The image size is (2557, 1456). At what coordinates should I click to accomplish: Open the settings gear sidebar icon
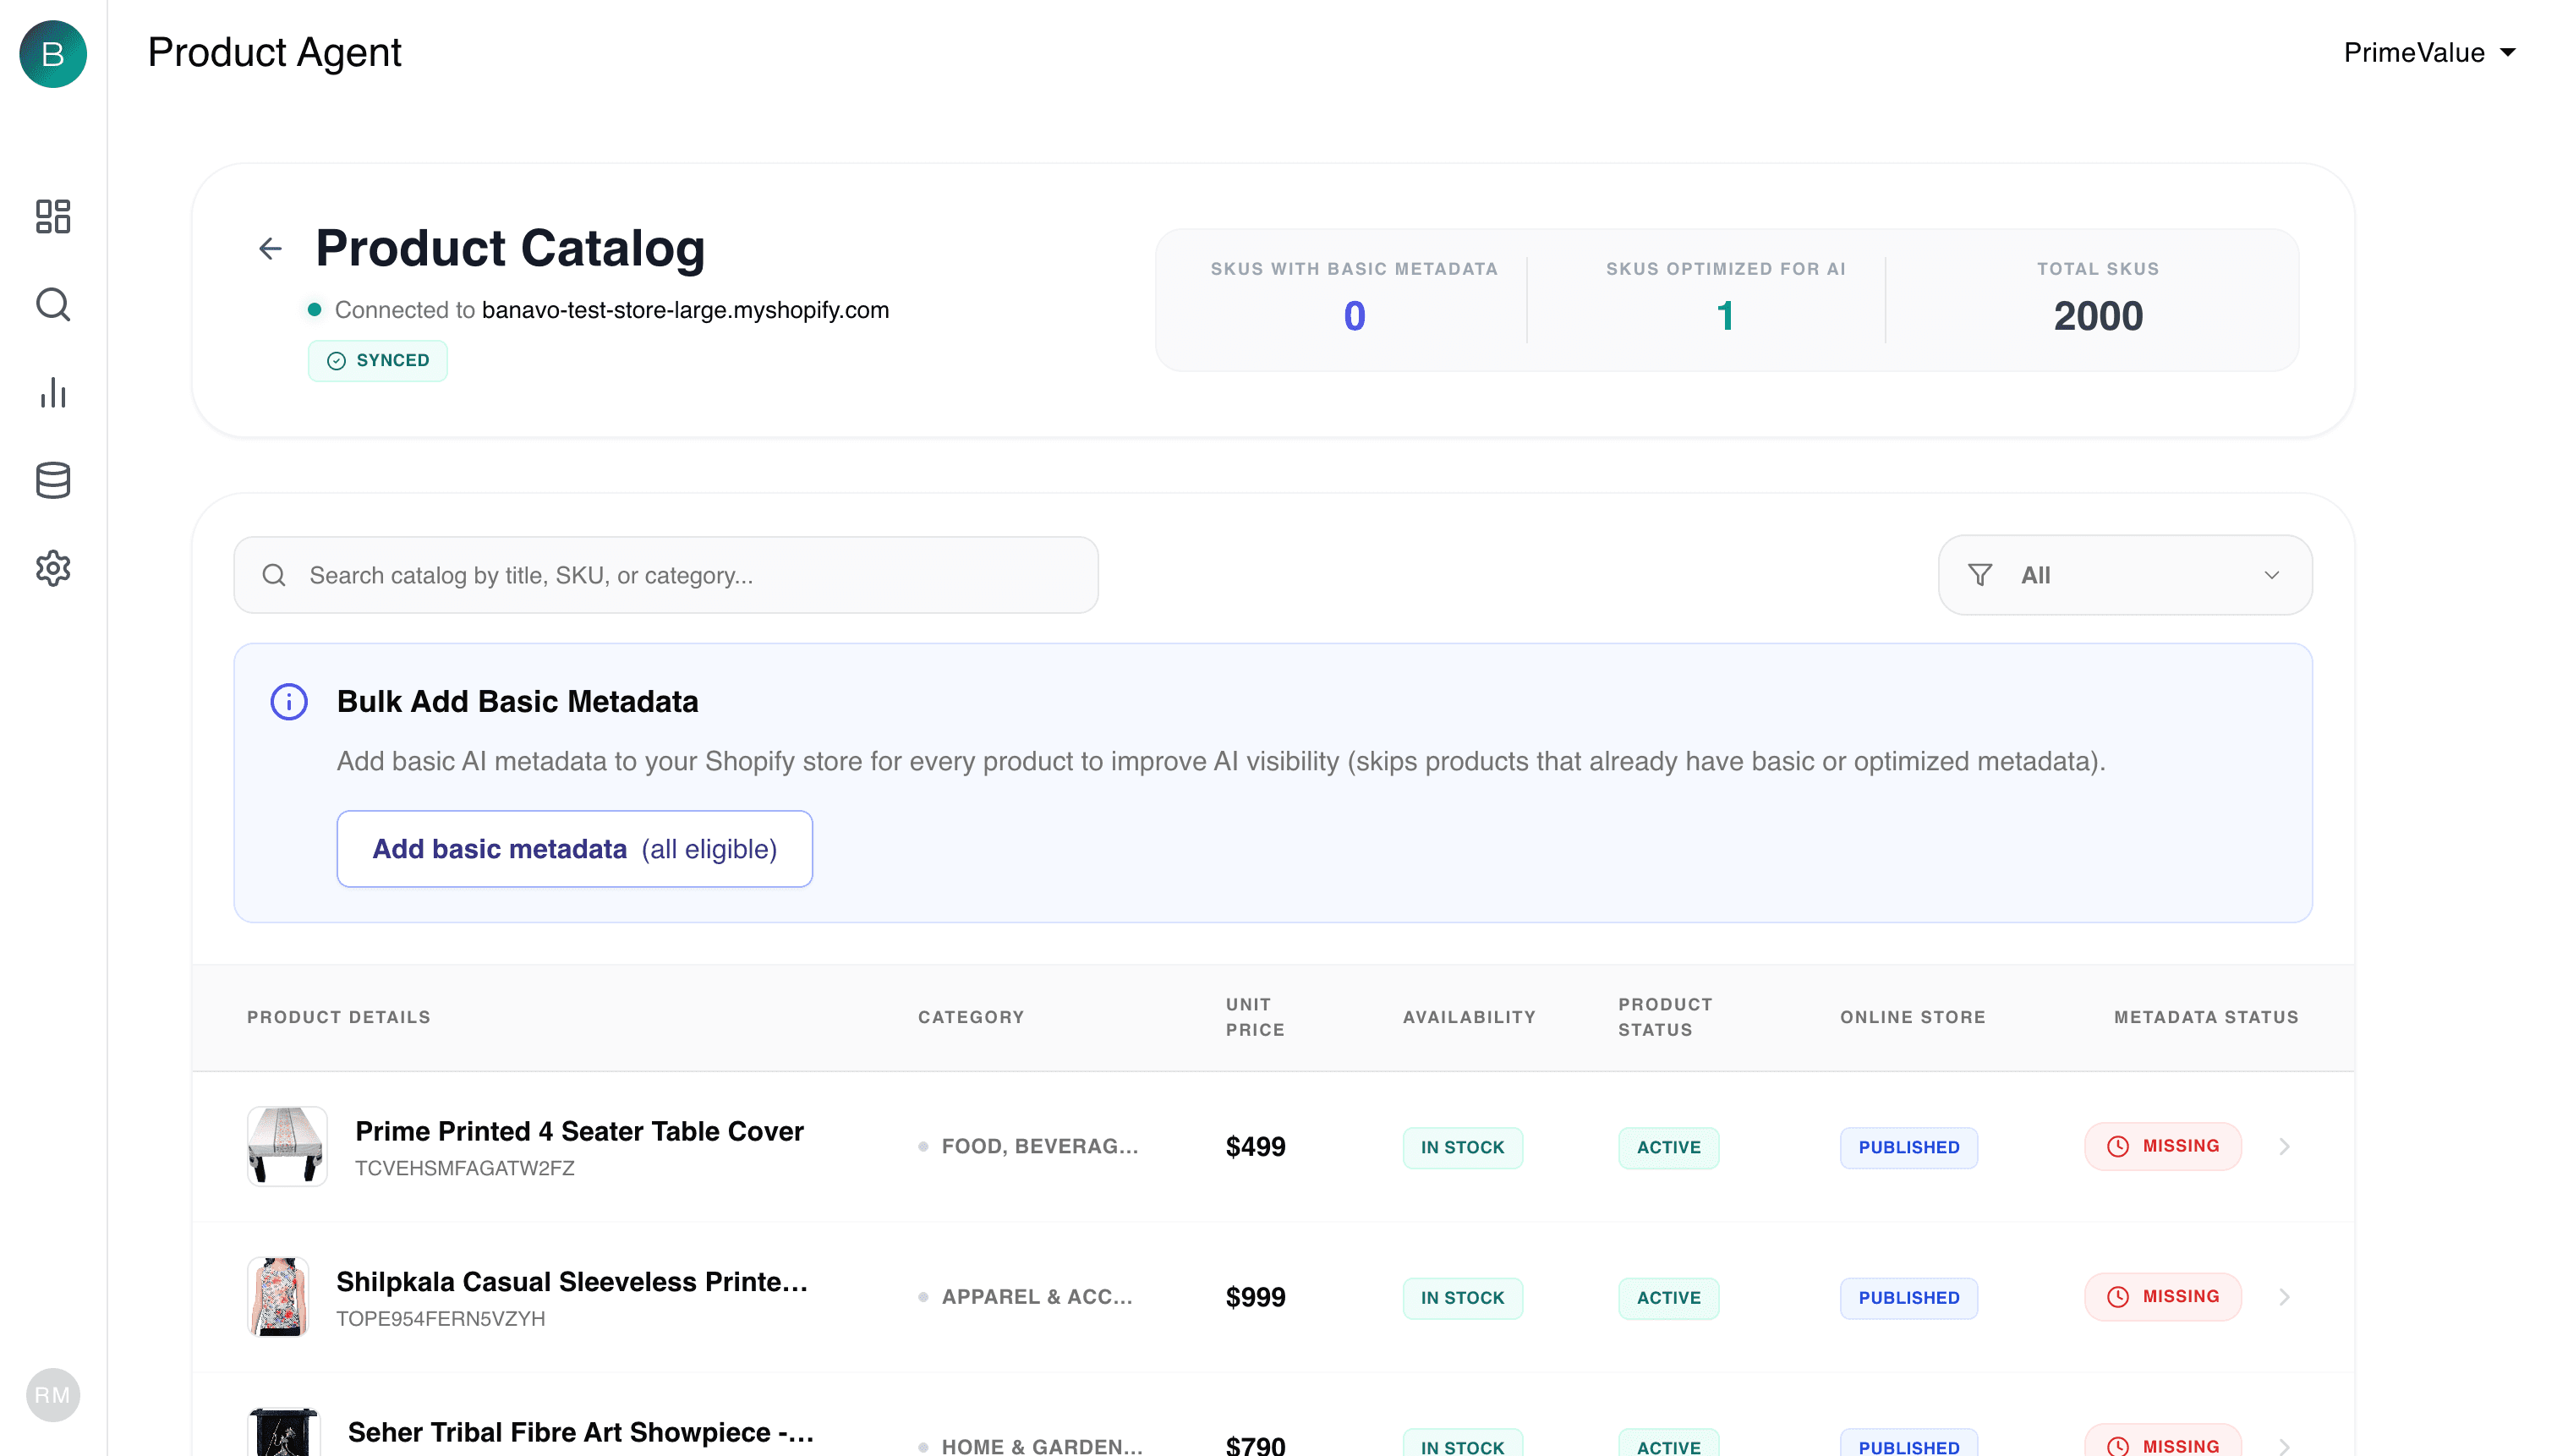pos(53,568)
